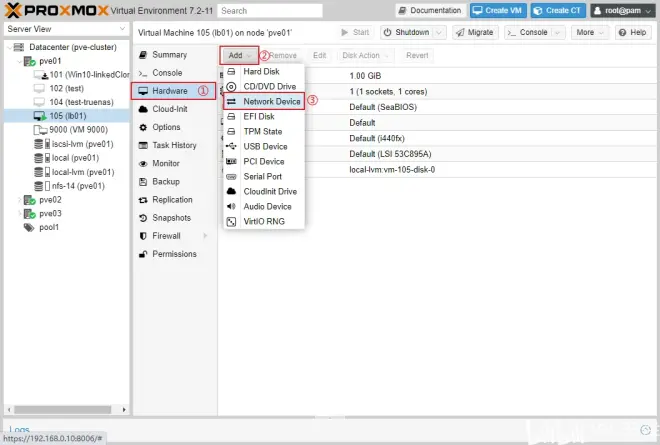
Task: Click the Options gear icon
Action: [x=143, y=127]
